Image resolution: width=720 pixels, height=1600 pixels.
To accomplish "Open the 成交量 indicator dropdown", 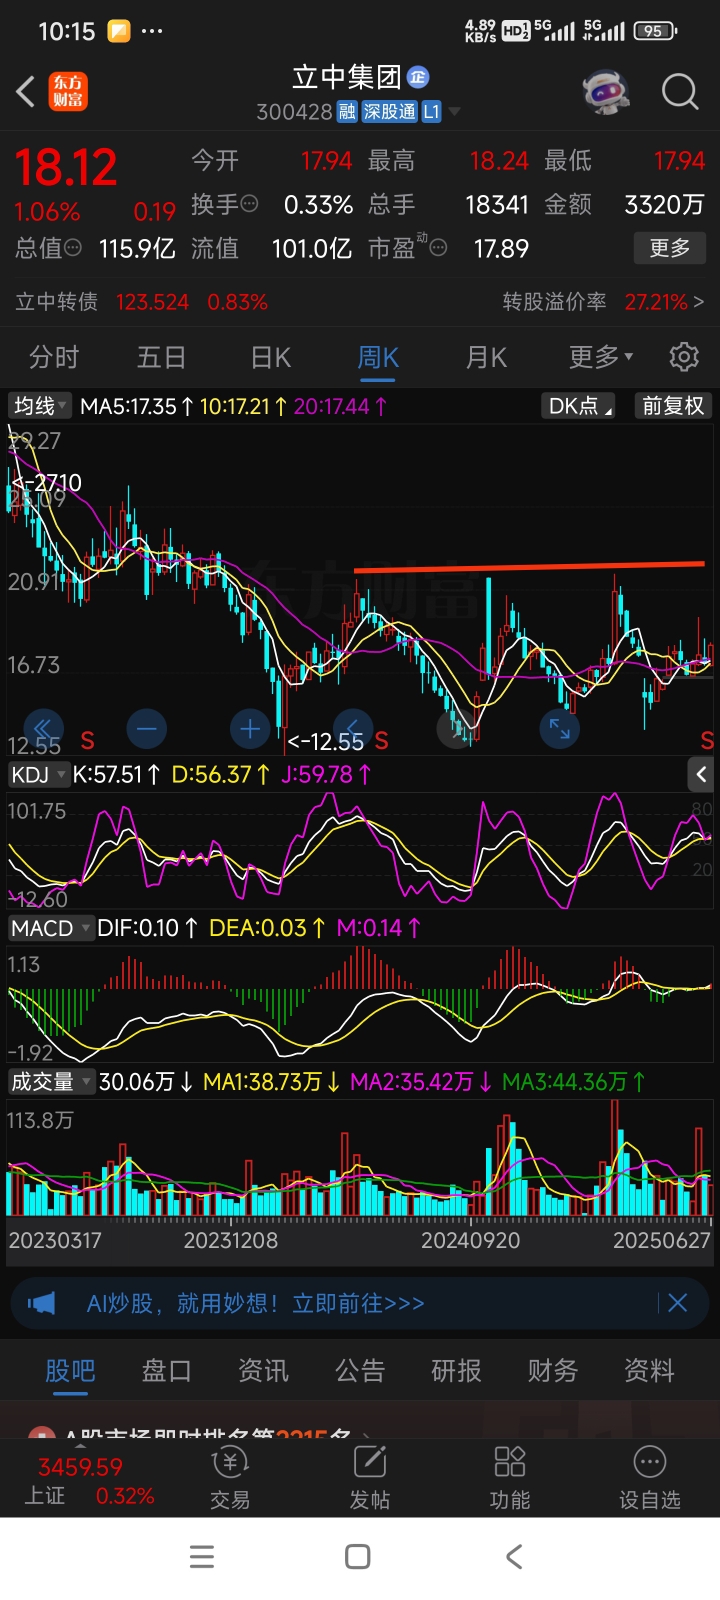I will (x=51, y=1082).
